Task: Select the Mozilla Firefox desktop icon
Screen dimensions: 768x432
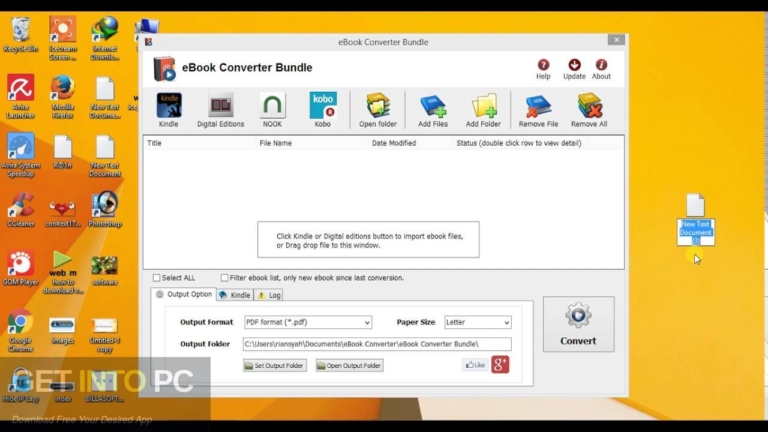Action: [63, 96]
